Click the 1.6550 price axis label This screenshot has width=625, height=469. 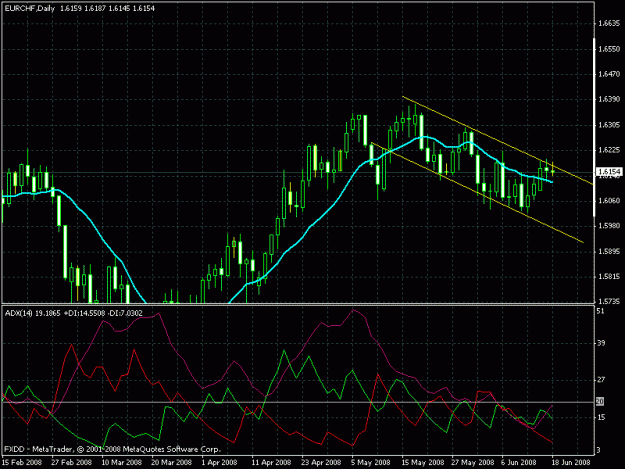(x=610, y=49)
